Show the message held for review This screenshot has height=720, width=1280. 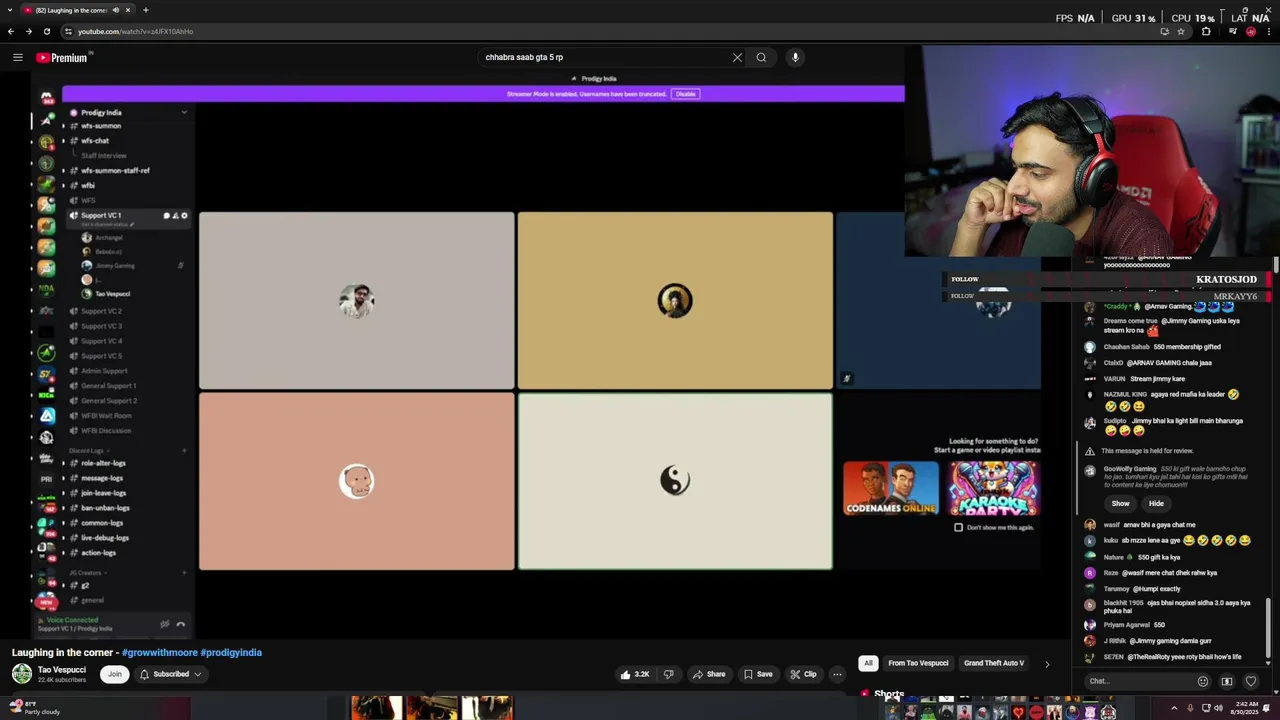[x=1120, y=504]
